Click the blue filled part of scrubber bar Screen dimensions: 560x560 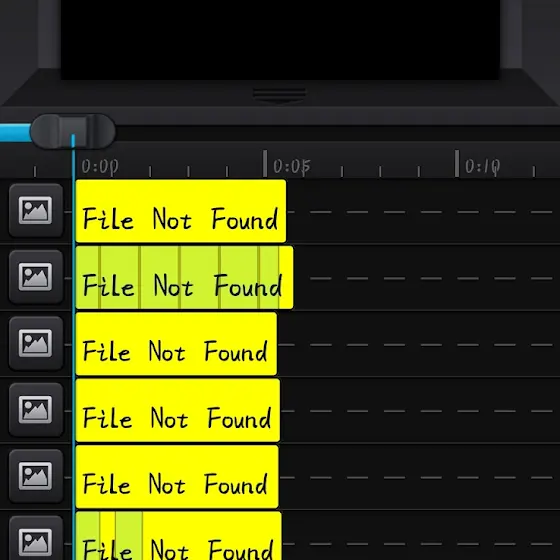click(15, 132)
